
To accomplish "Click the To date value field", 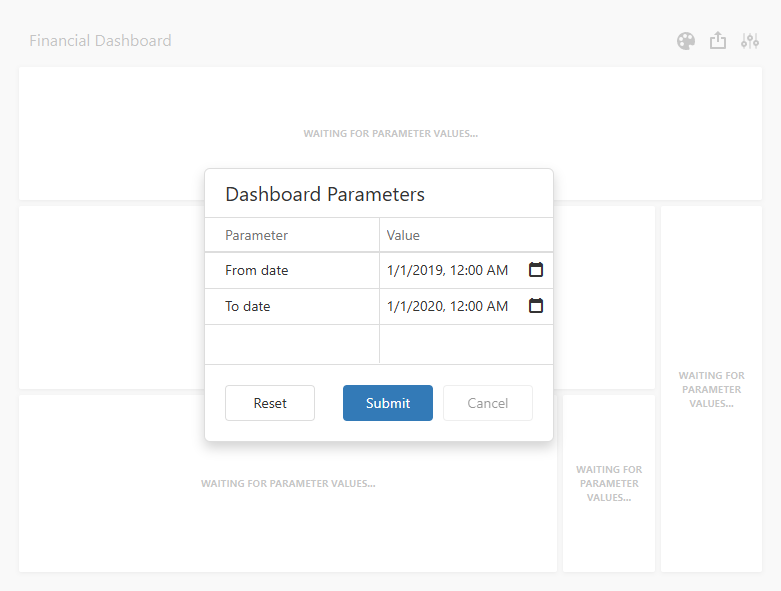I will [x=448, y=306].
